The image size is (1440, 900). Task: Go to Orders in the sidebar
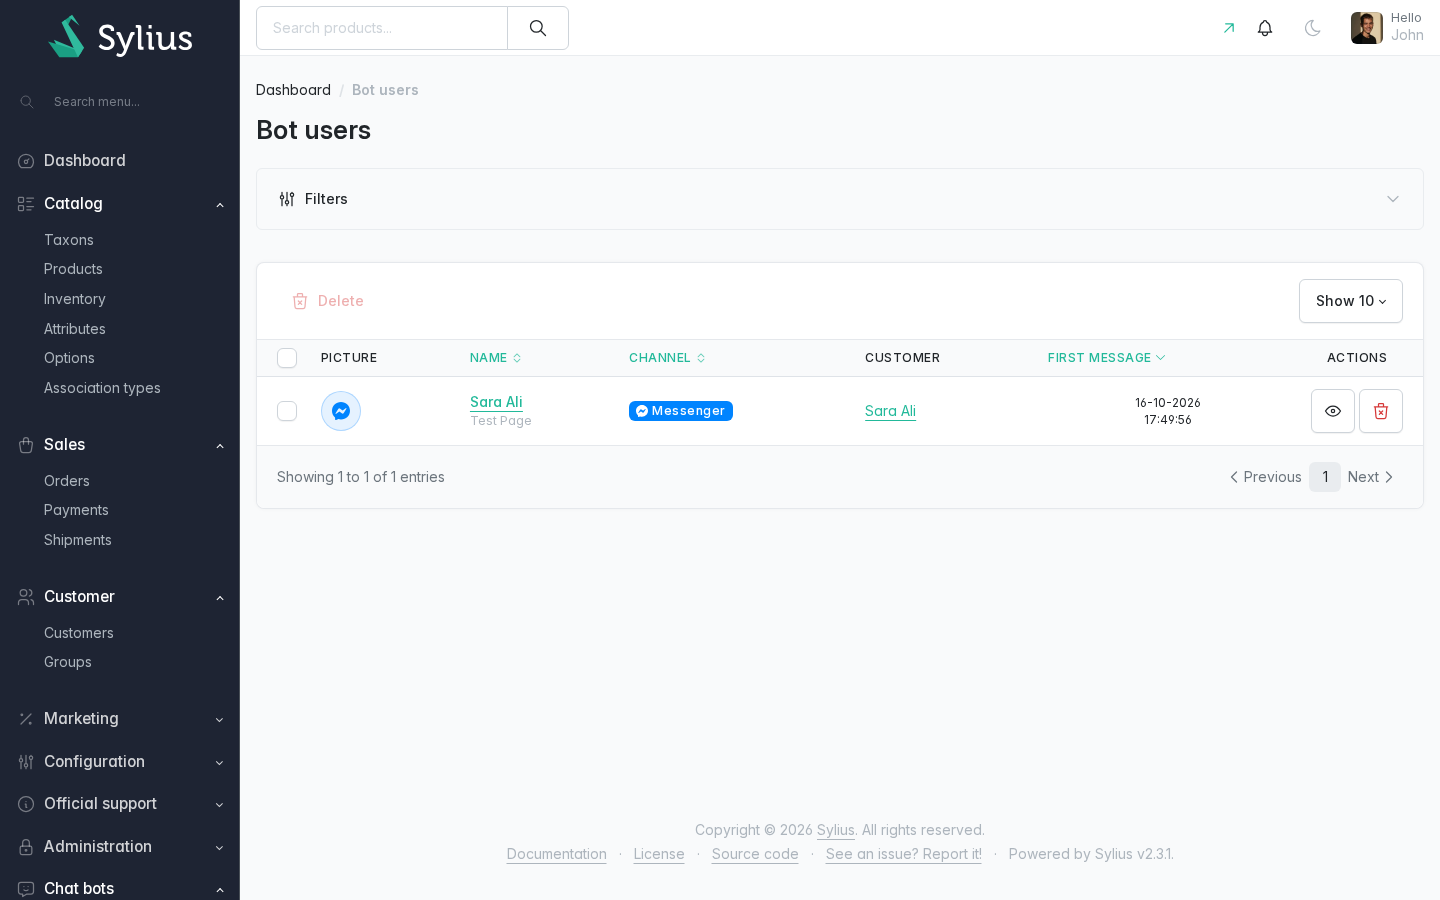[67, 481]
